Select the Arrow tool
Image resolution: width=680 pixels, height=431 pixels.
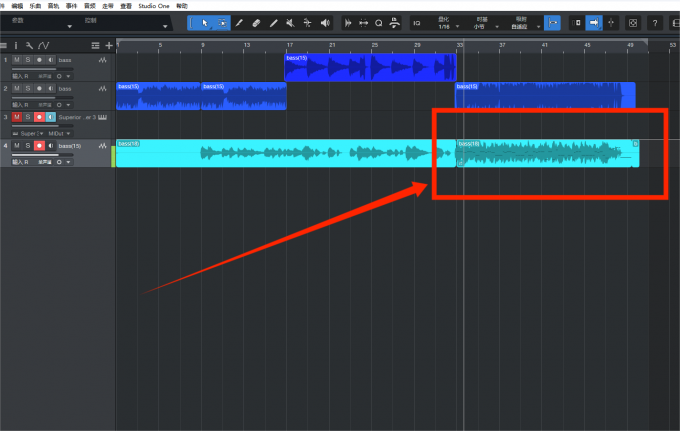pos(205,23)
